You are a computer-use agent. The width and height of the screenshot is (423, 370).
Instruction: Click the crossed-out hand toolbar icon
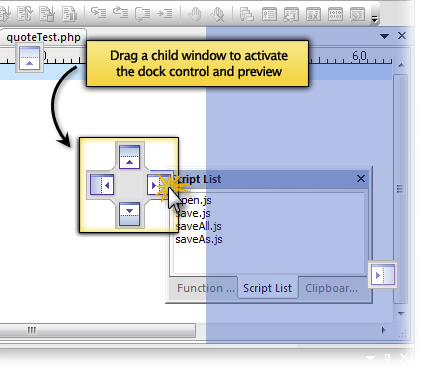tap(217, 14)
